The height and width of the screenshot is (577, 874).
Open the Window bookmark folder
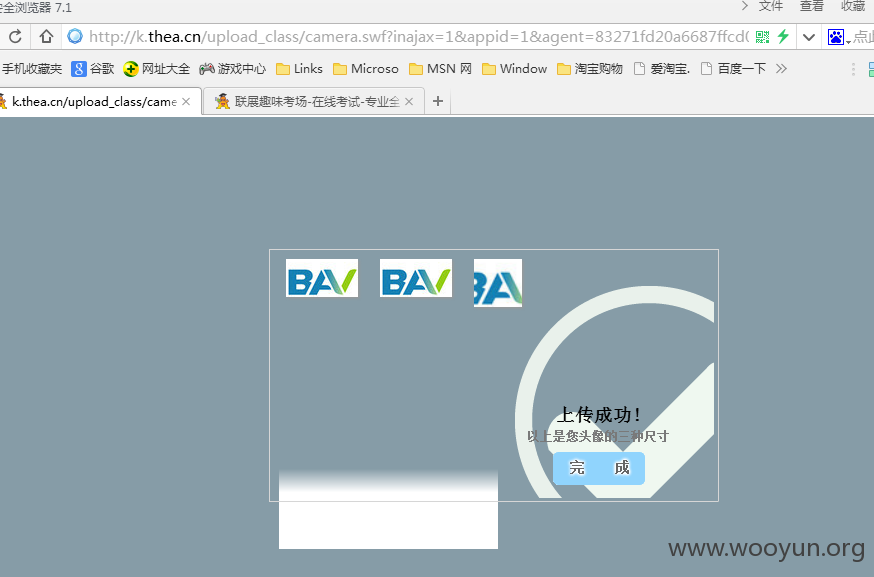(514, 69)
